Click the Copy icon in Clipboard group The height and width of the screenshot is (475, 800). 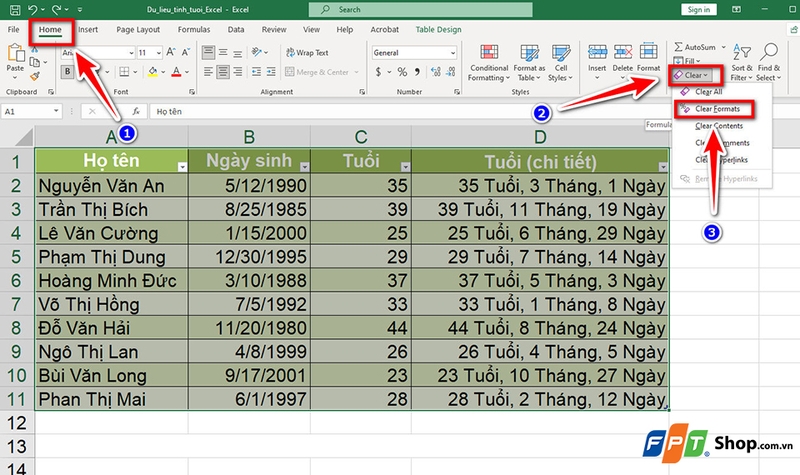[x=35, y=62]
